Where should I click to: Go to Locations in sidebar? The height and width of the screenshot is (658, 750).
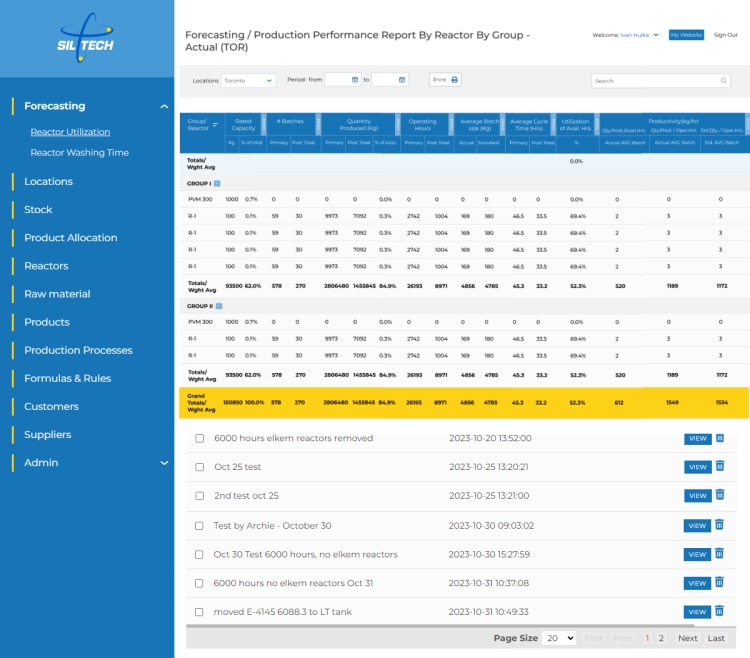[x=48, y=182]
